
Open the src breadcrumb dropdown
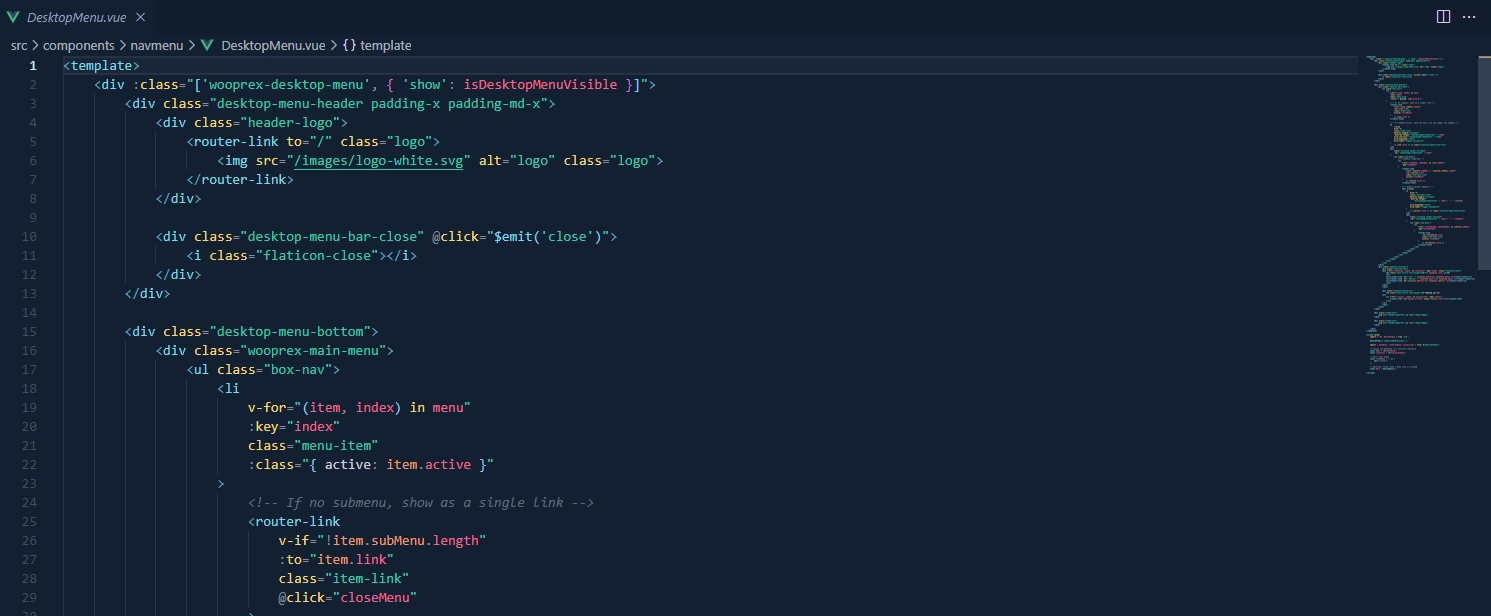coord(19,45)
